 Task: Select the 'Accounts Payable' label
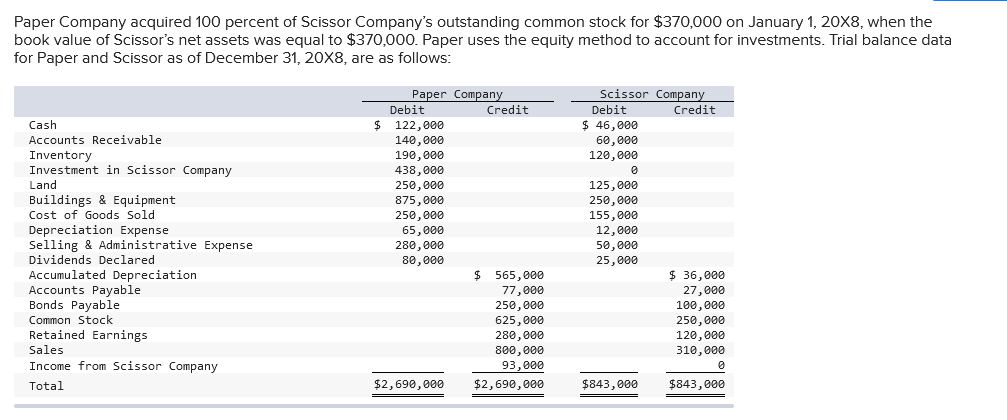pos(85,290)
